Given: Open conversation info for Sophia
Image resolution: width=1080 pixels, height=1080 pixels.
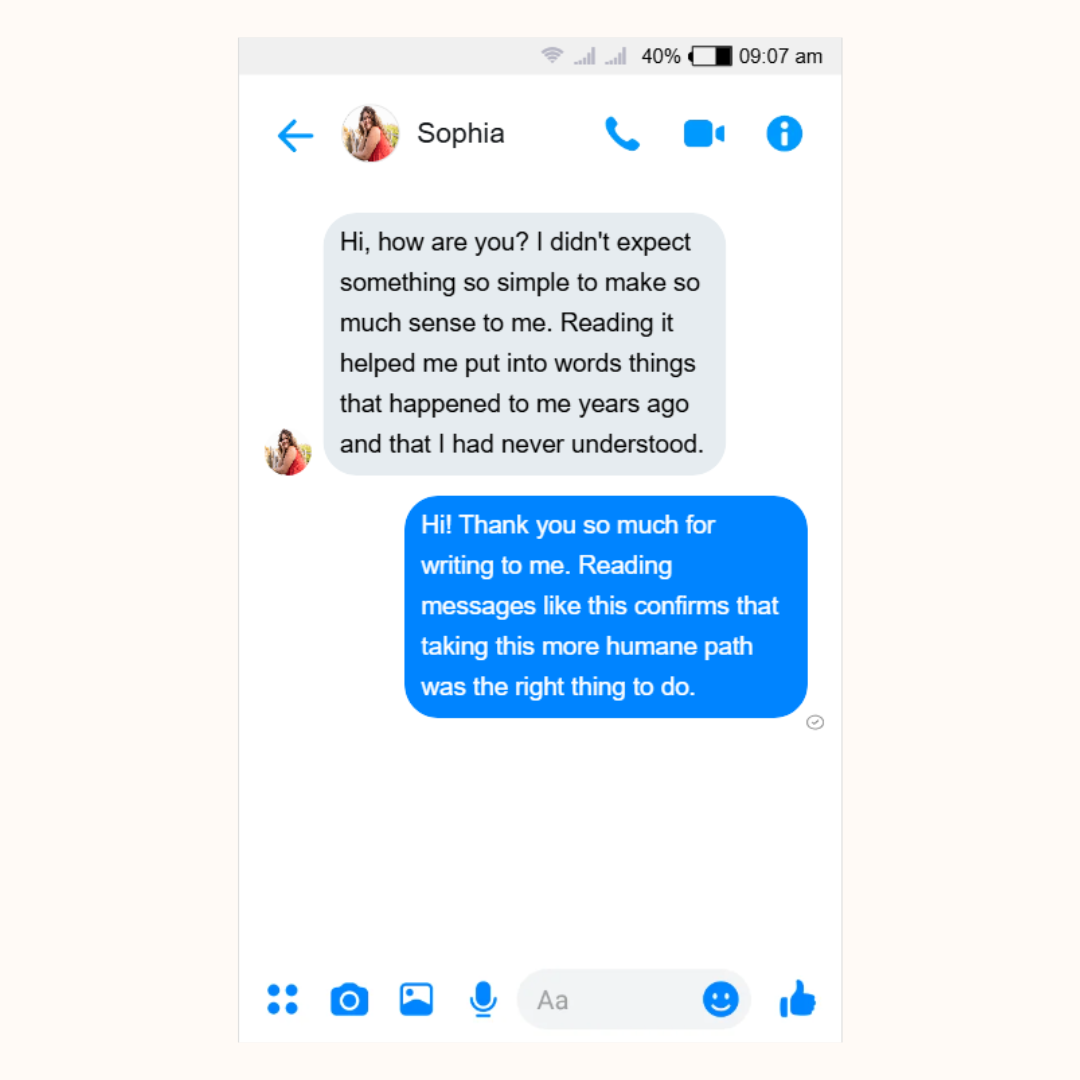Looking at the screenshot, I should [784, 134].
